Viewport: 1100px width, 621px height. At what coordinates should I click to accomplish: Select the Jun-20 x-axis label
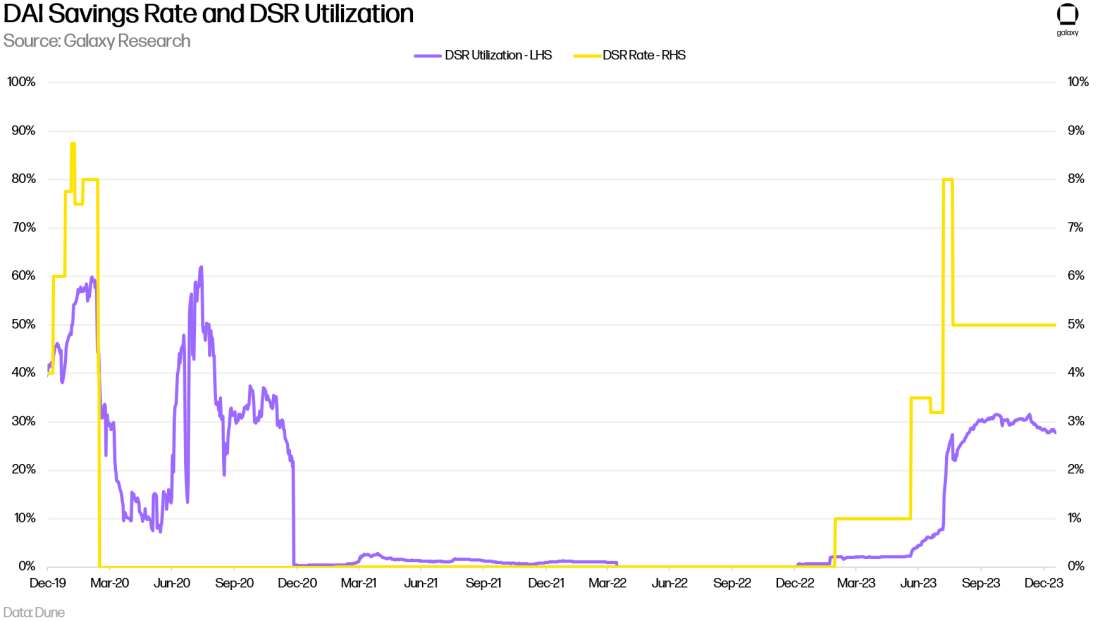(x=172, y=581)
